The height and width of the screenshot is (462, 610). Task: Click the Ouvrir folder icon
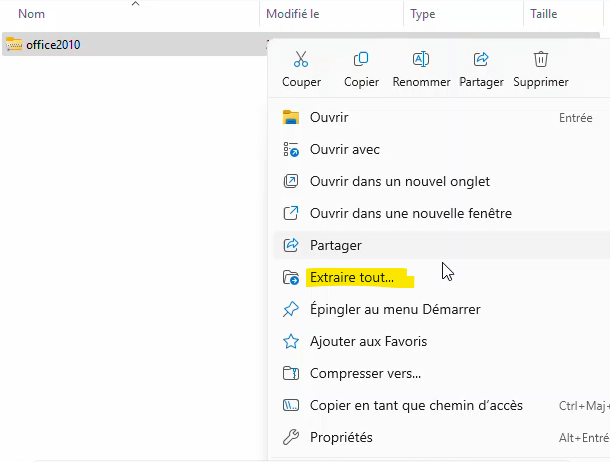[x=291, y=117]
